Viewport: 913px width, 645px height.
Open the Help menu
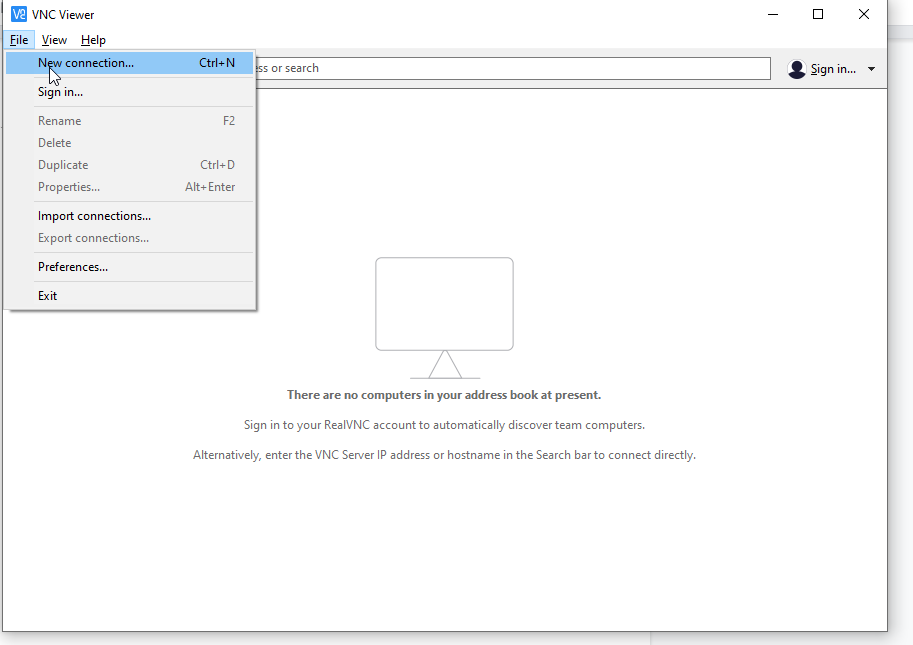93,40
